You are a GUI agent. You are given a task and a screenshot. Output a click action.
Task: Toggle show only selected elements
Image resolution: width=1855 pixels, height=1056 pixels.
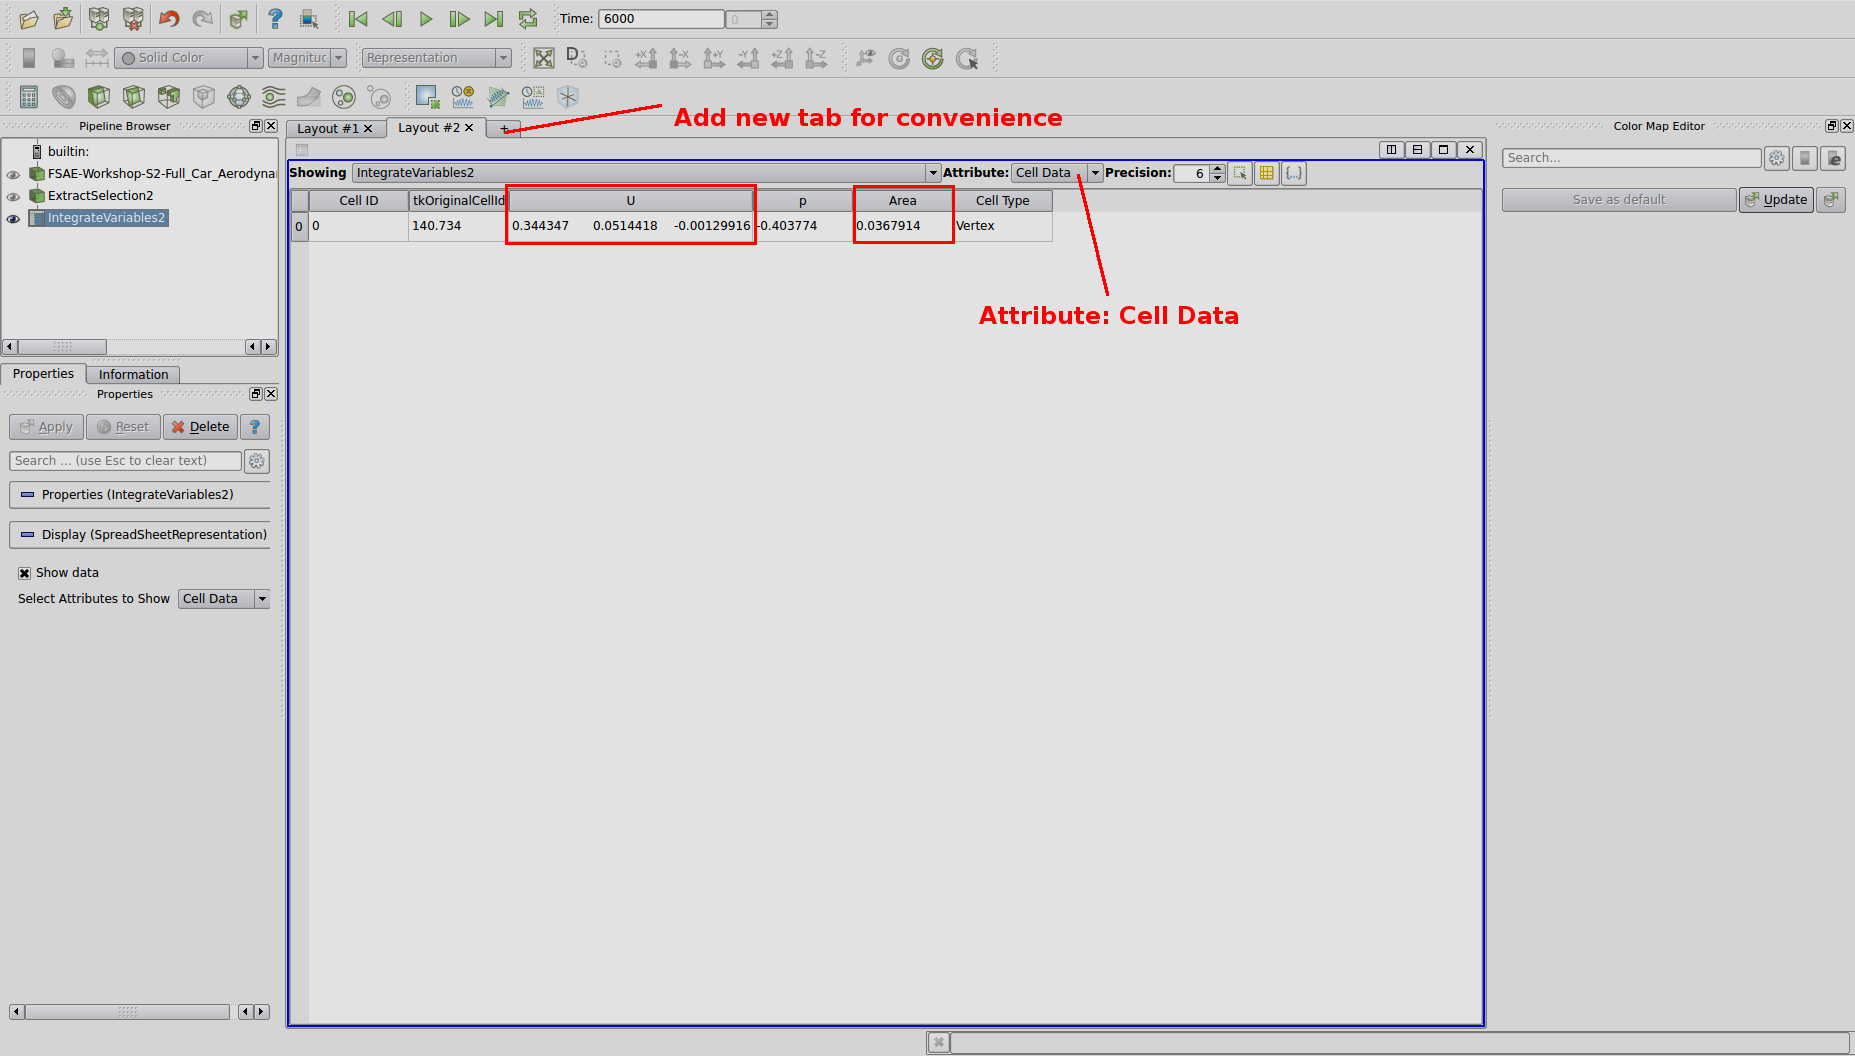(x=1240, y=173)
